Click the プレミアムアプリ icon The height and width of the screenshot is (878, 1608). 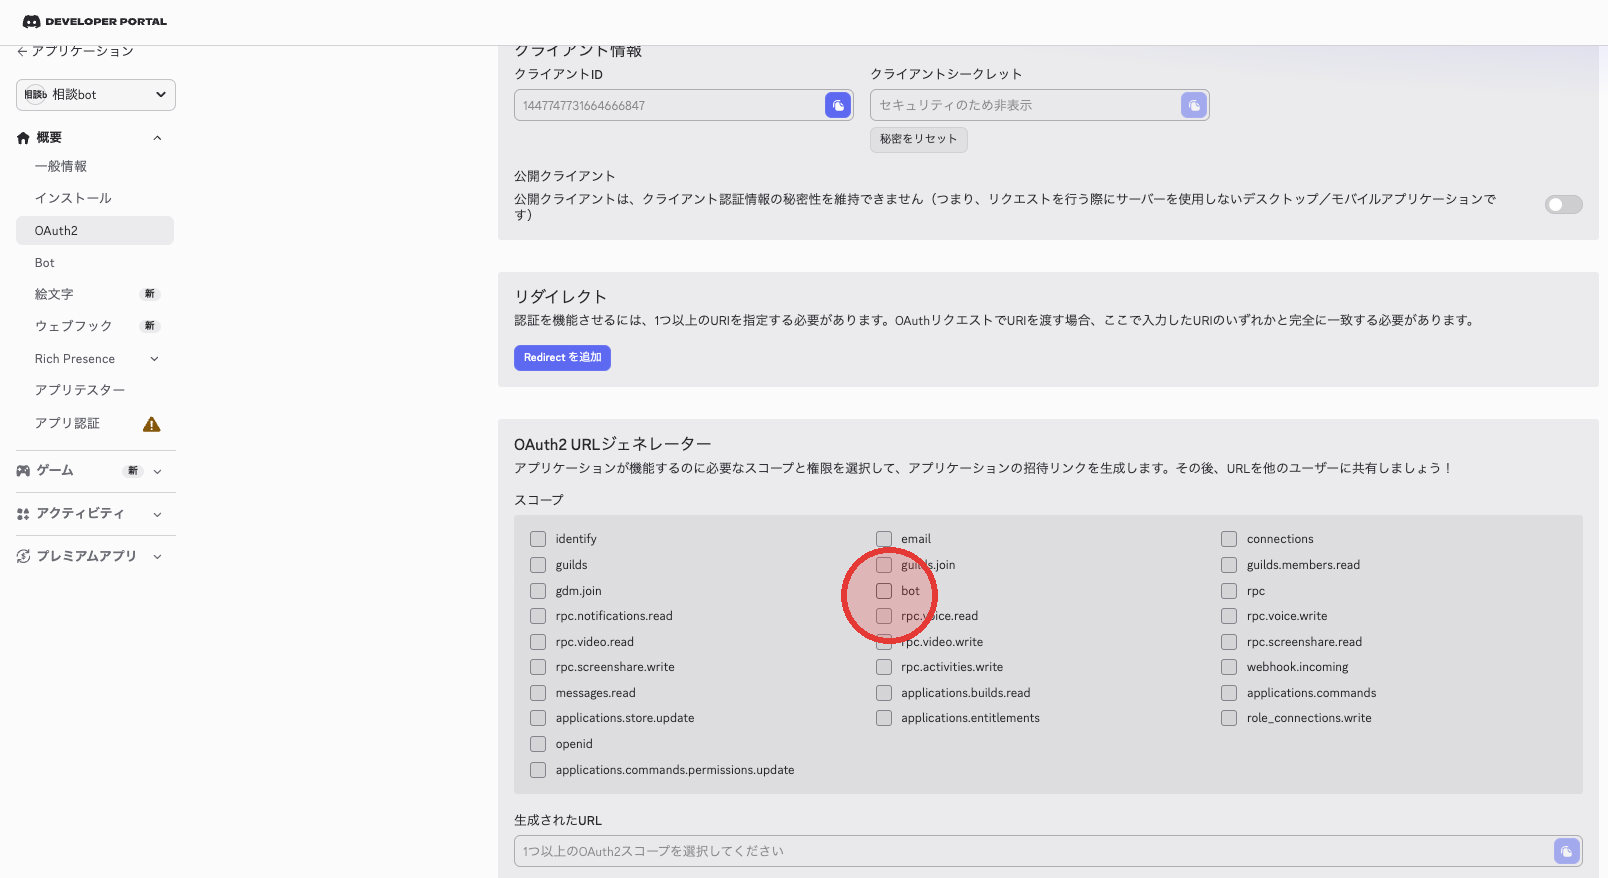click(23, 556)
